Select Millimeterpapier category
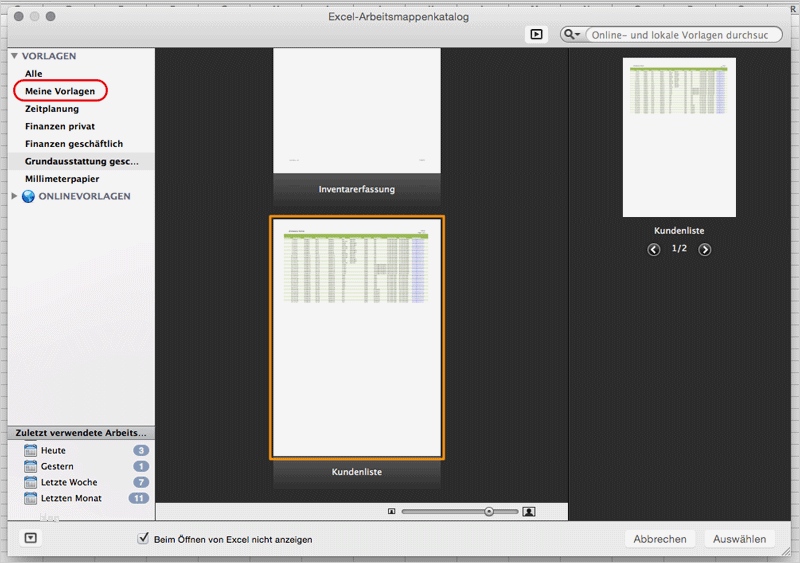800x563 pixels. point(62,179)
